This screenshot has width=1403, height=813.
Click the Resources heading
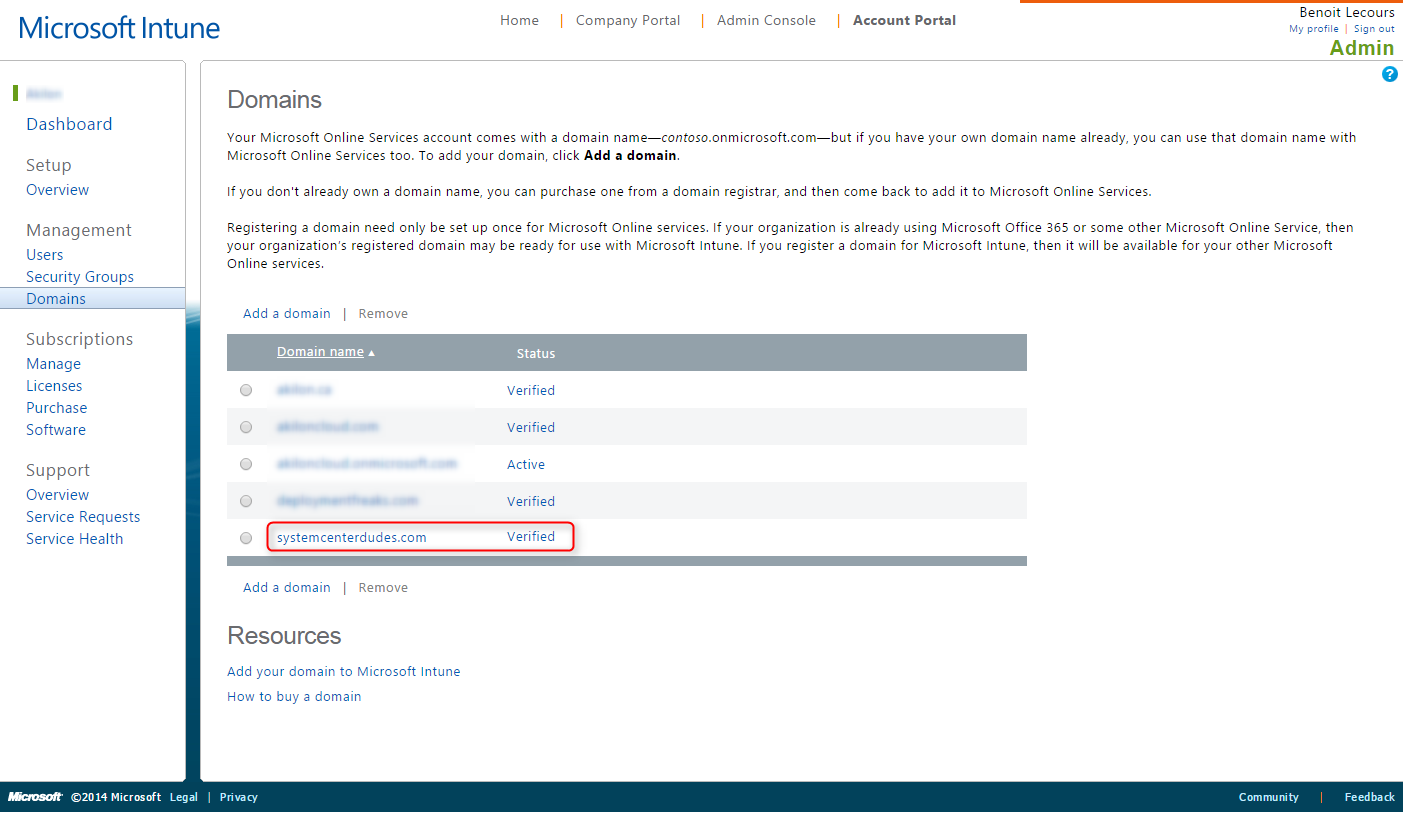point(284,636)
